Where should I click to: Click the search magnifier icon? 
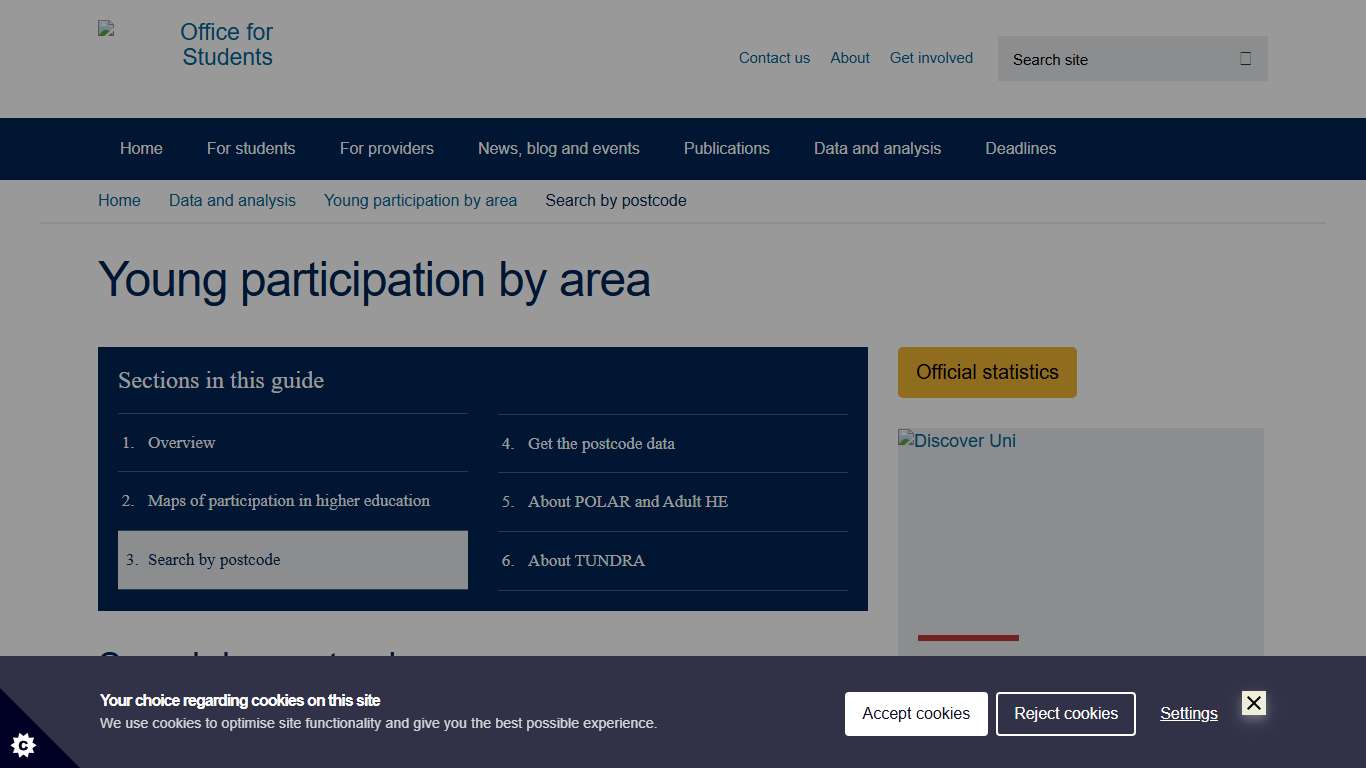coord(1245,58)
